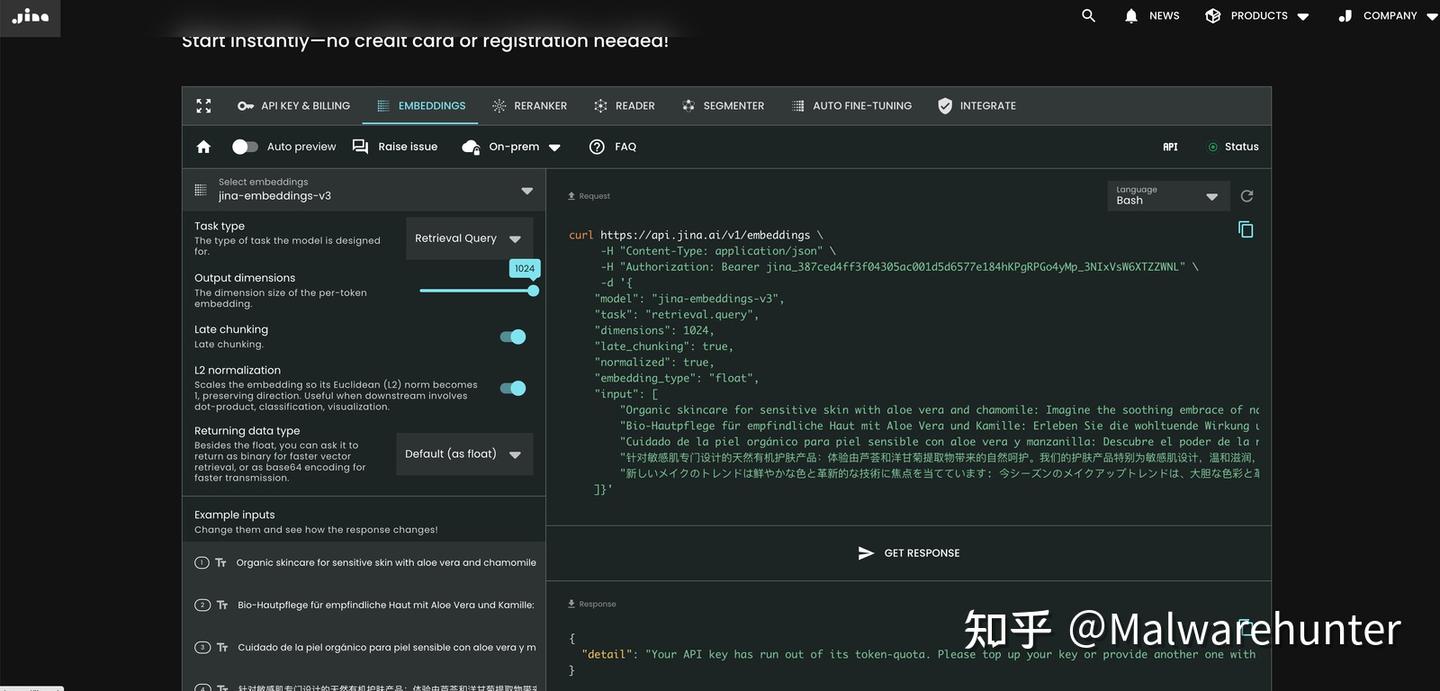Click the Jina logo
The height and width of the screenshot is (691, 1440).
(30, 17)
